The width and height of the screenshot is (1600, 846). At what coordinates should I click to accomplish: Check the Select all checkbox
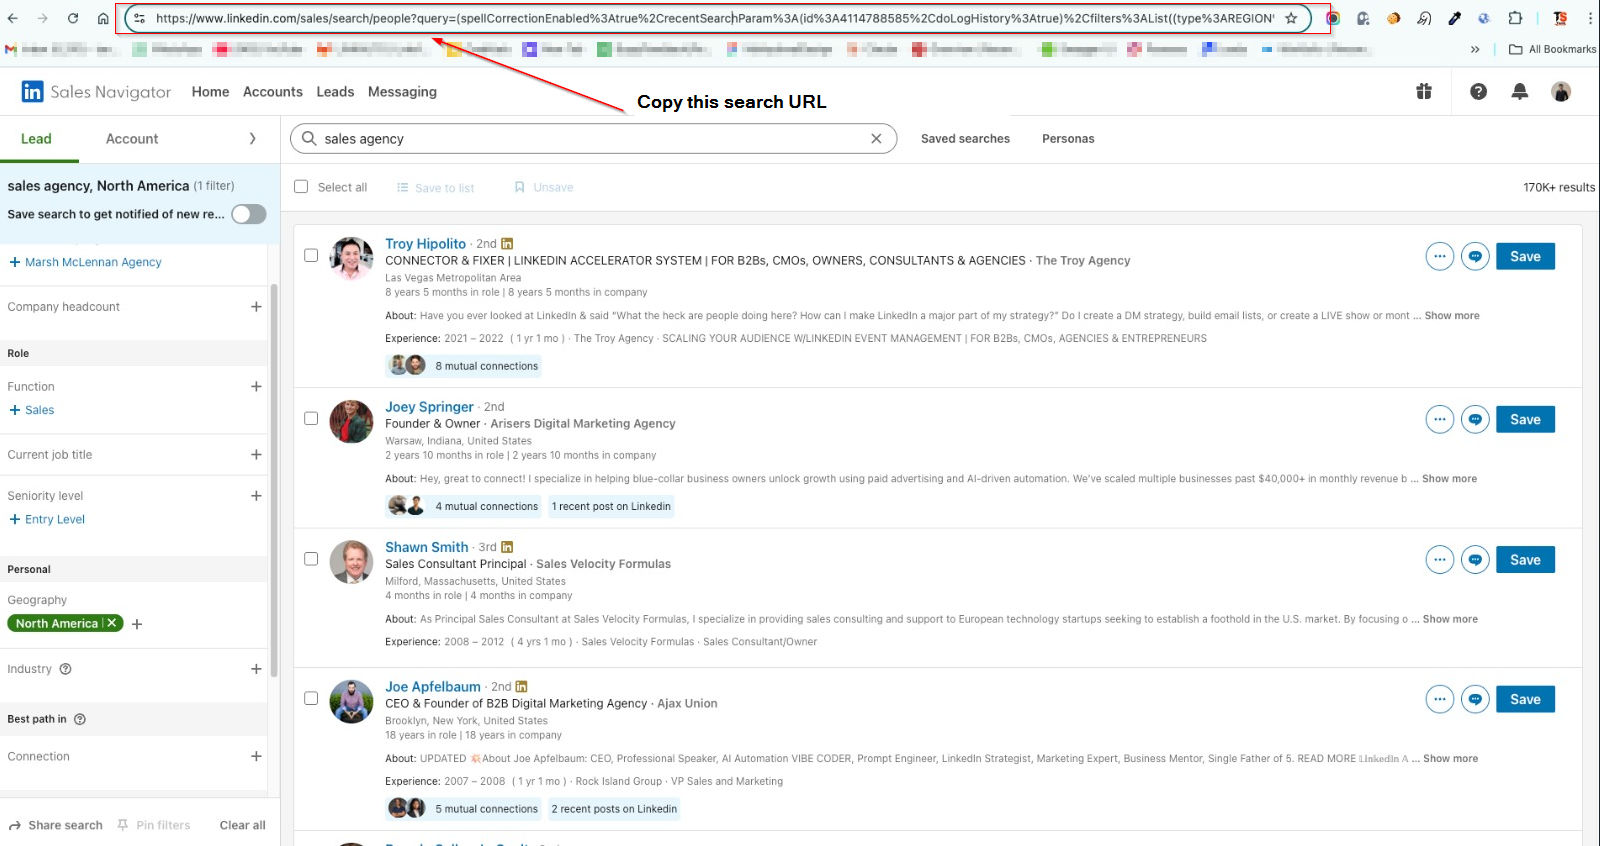pyautogui.click(x=301, y=187)
